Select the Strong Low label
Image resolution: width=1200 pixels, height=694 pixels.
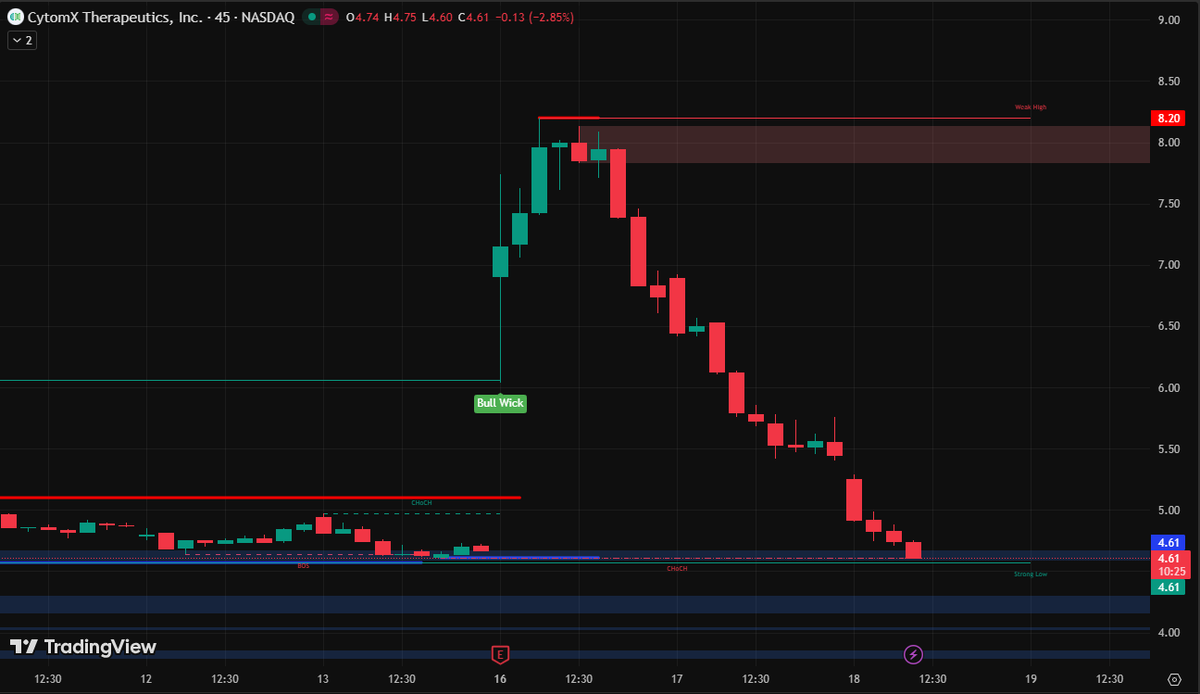pos(1030,574)
